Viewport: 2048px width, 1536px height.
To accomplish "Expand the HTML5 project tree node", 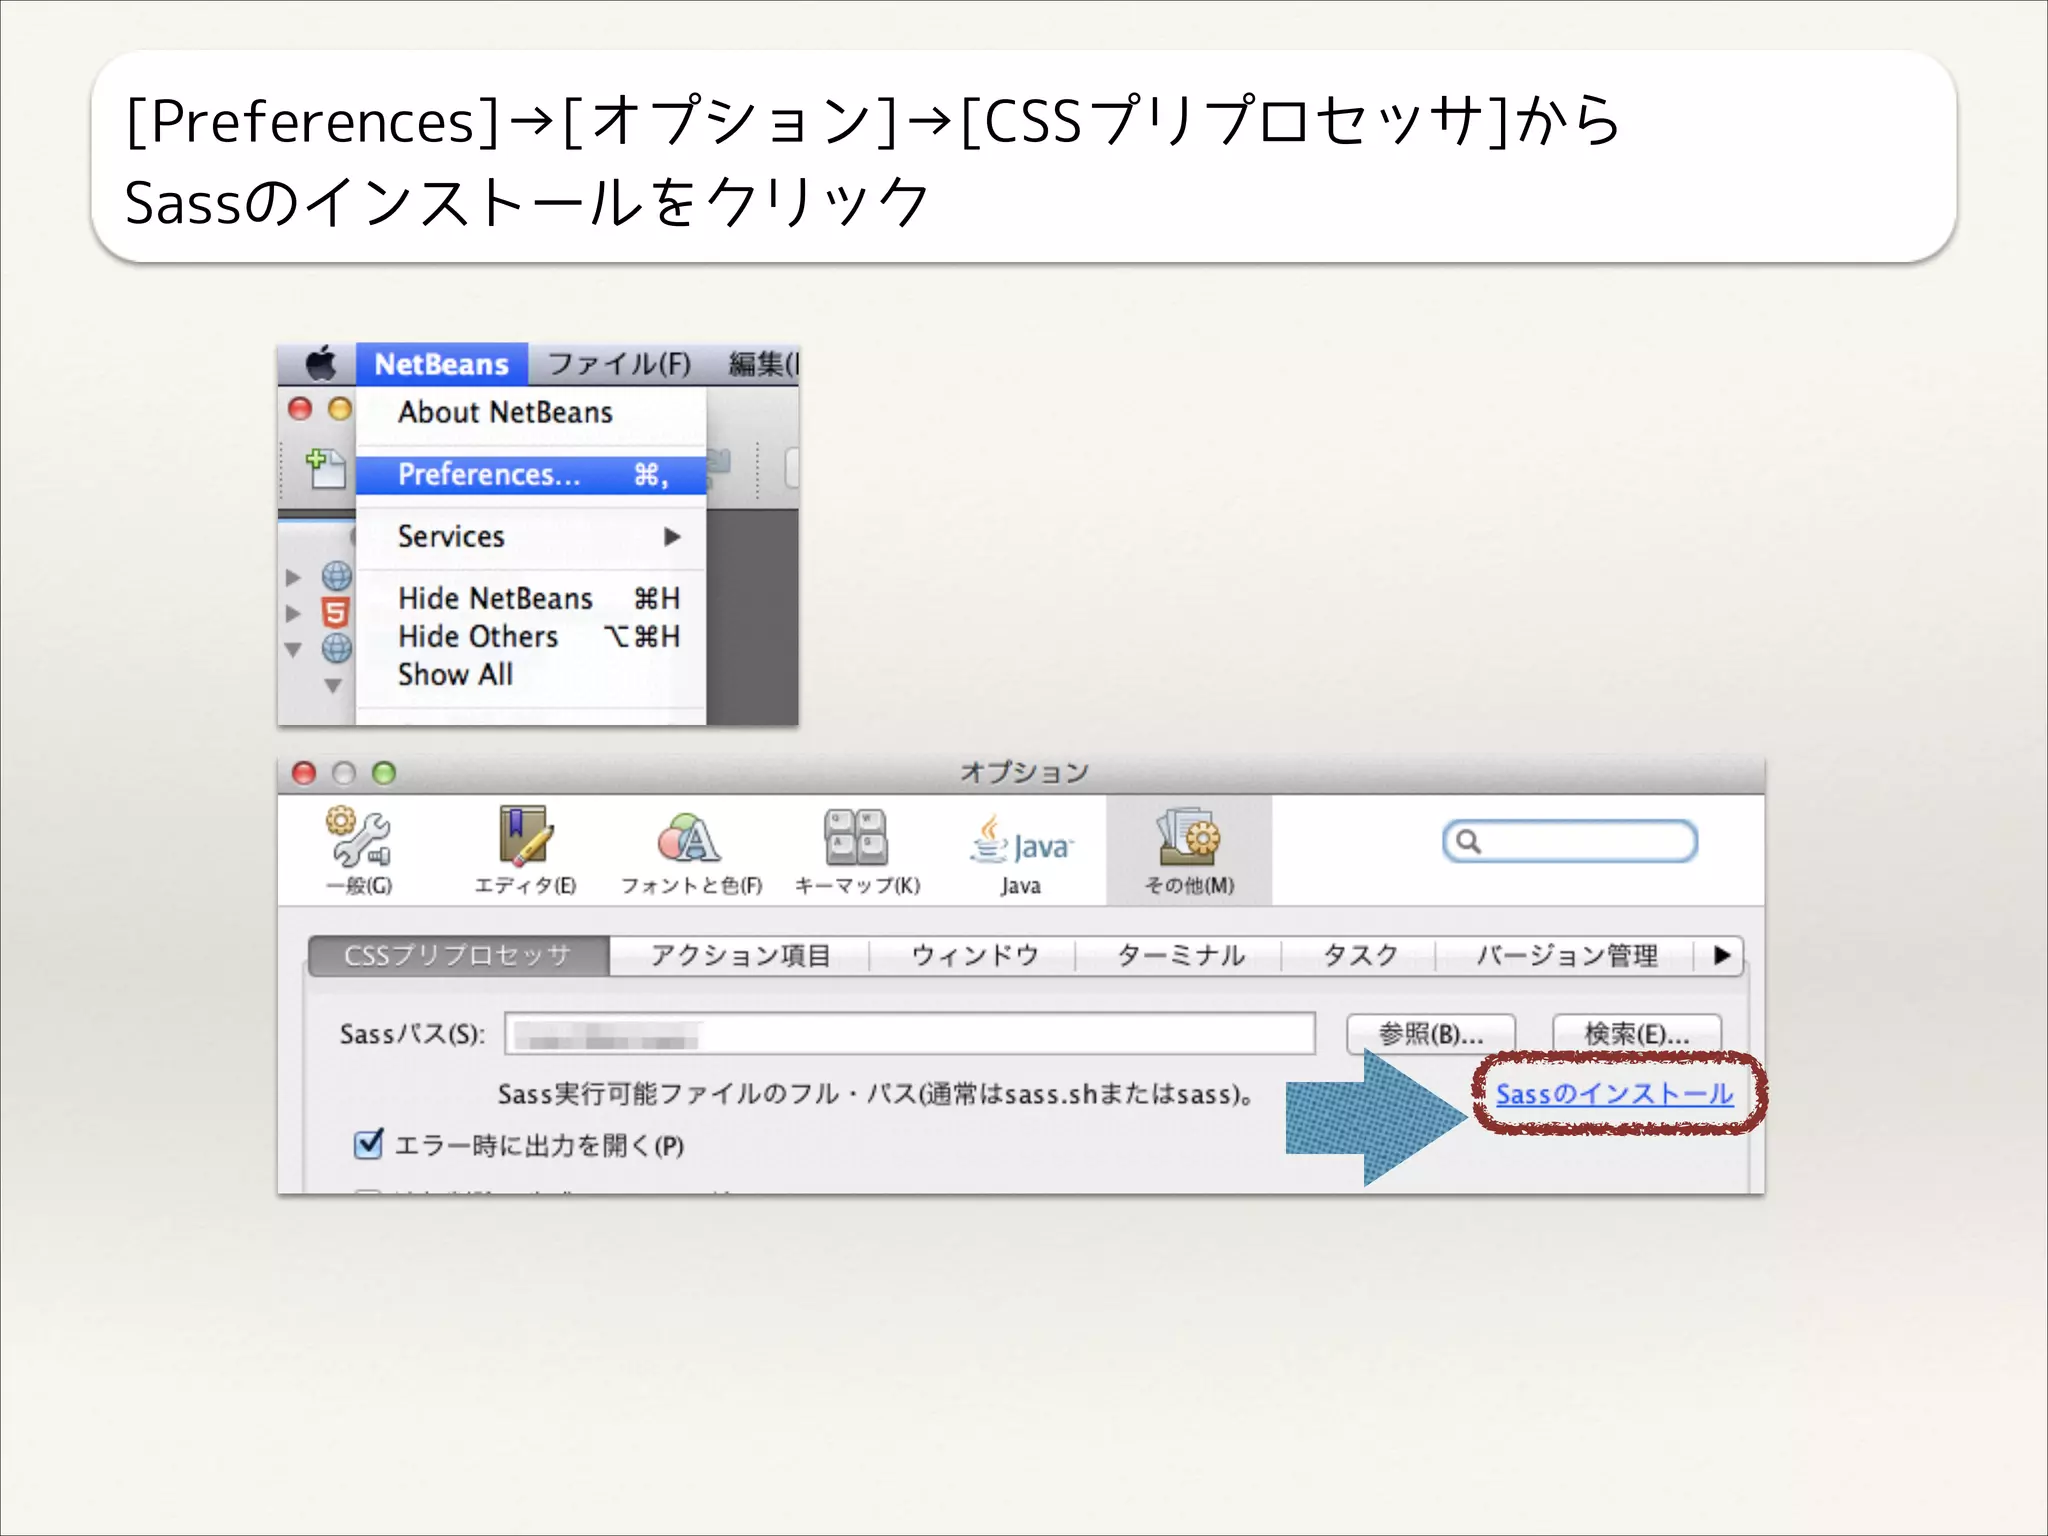I will 293,612.
